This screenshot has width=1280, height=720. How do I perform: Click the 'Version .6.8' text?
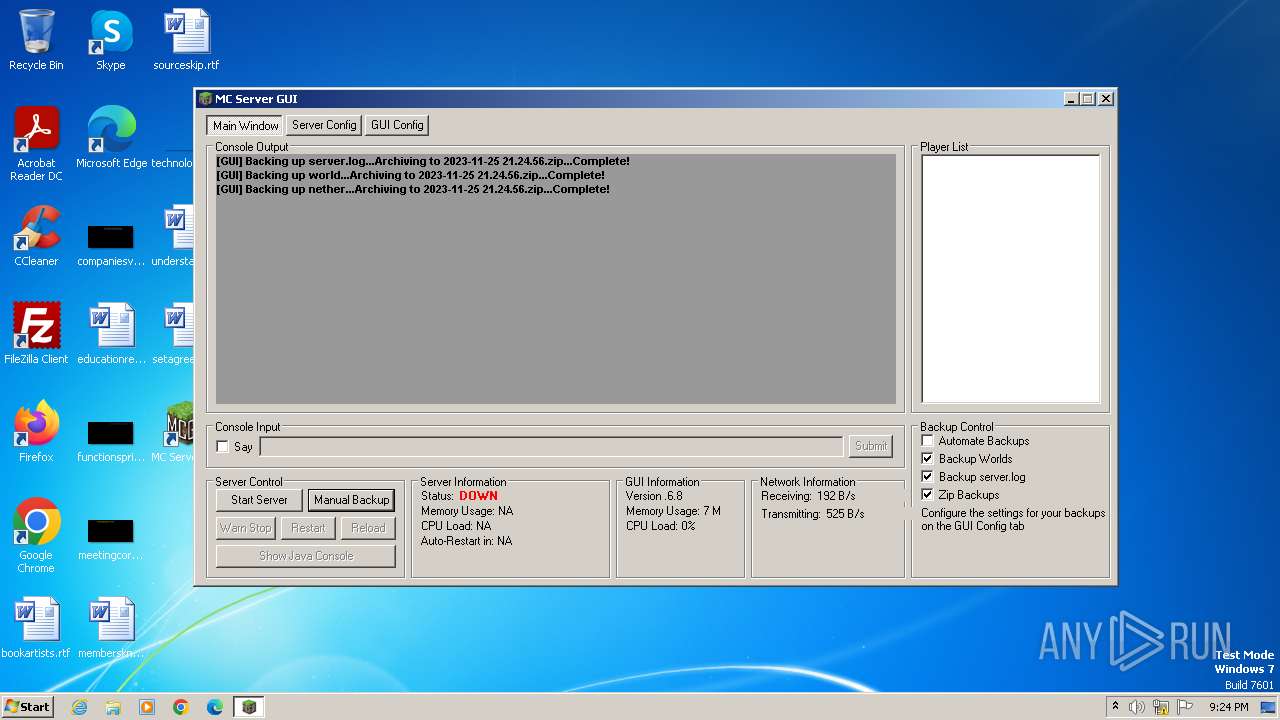click(654, 496)
